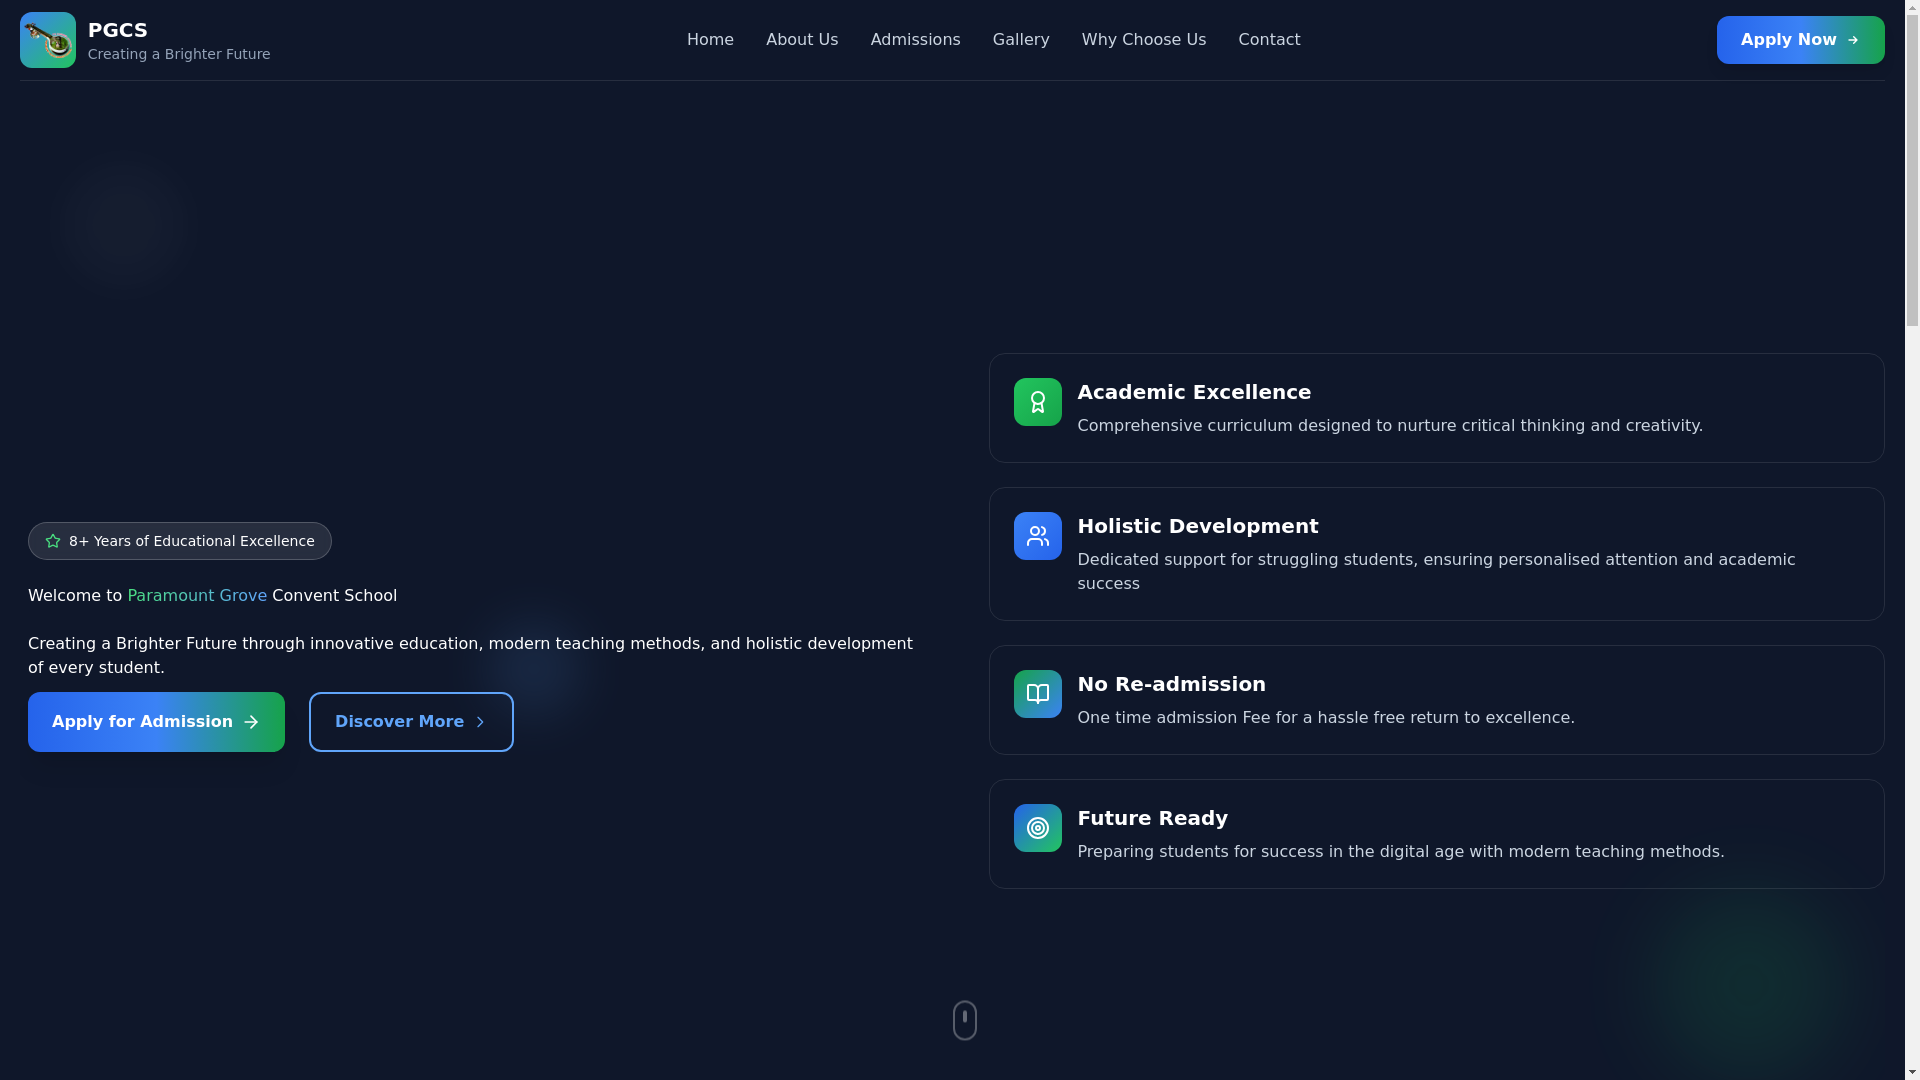Click the page vertical scrollbar
This screenshot has height=1080, width=1920.
(x=1912, y=540)
